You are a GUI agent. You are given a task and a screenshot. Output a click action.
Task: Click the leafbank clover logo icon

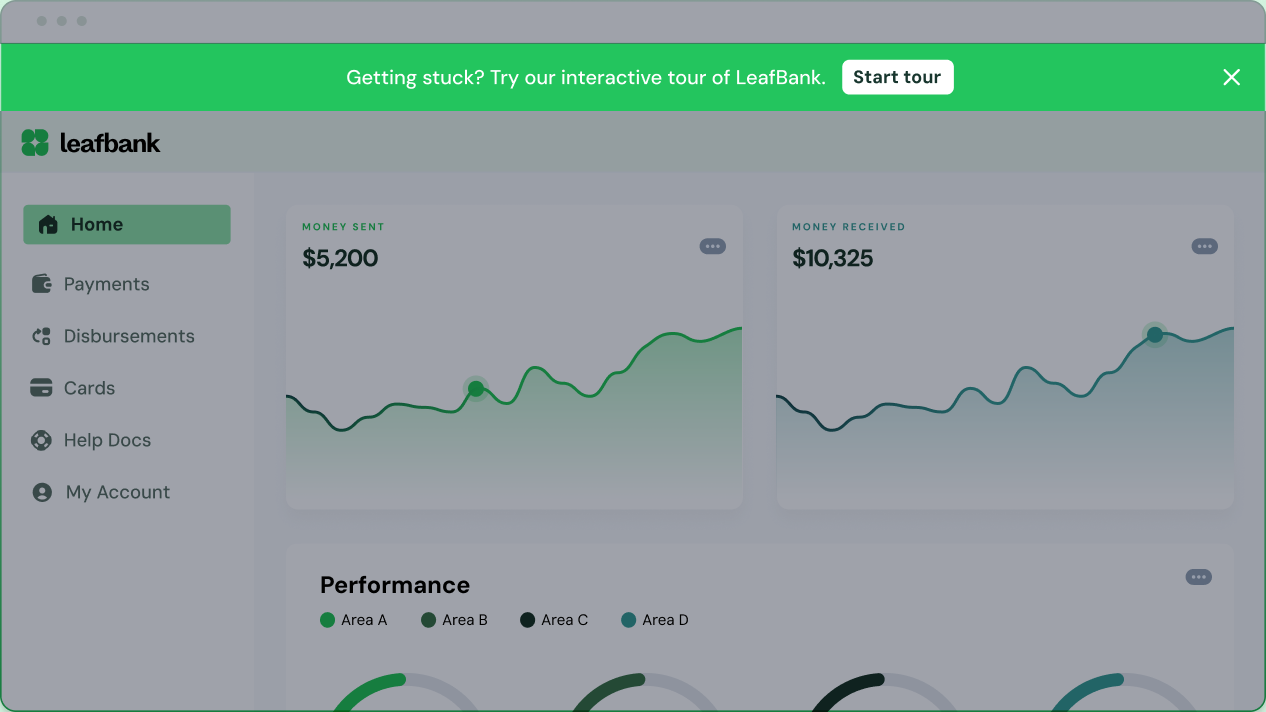(35, 143)
